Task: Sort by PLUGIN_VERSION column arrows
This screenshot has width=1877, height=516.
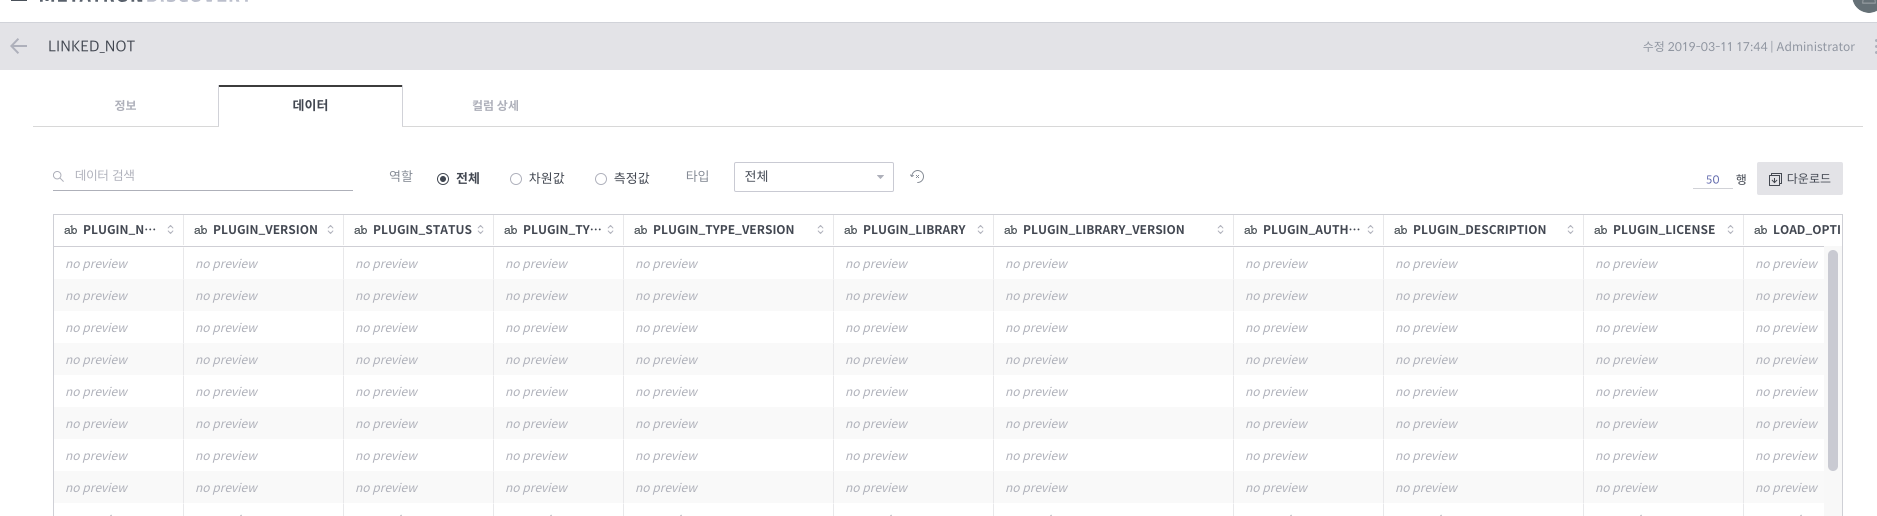Action: pos(330,230)
